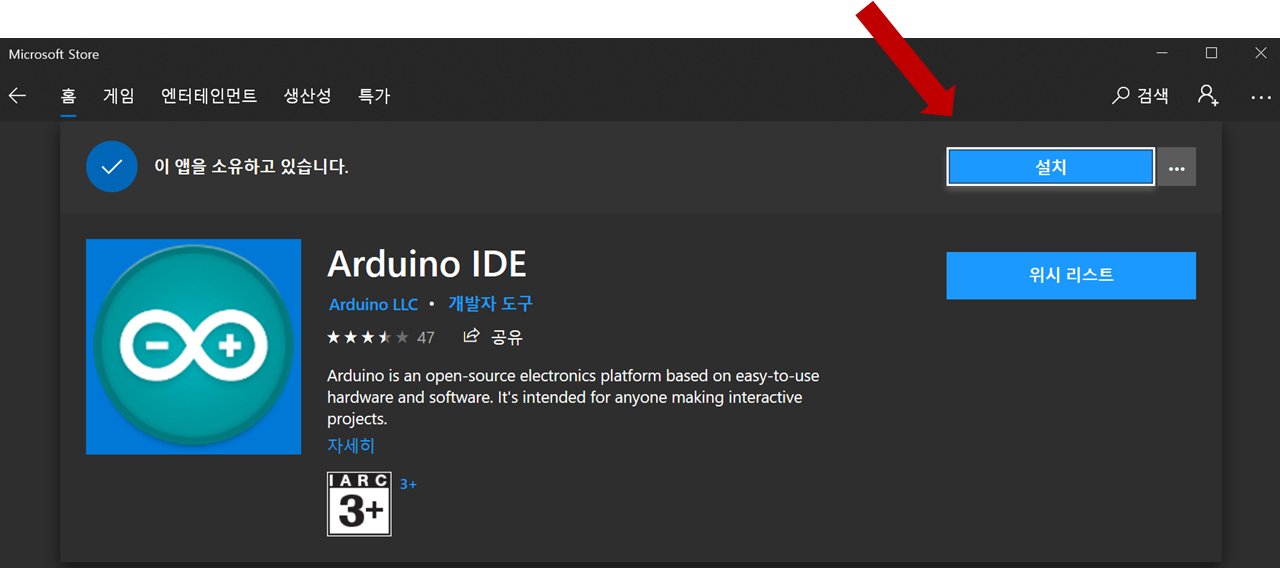This screenshot has width=1280, height=568.
Task: Click the Arduino IDE app logo
Action: tap(193, 347)
